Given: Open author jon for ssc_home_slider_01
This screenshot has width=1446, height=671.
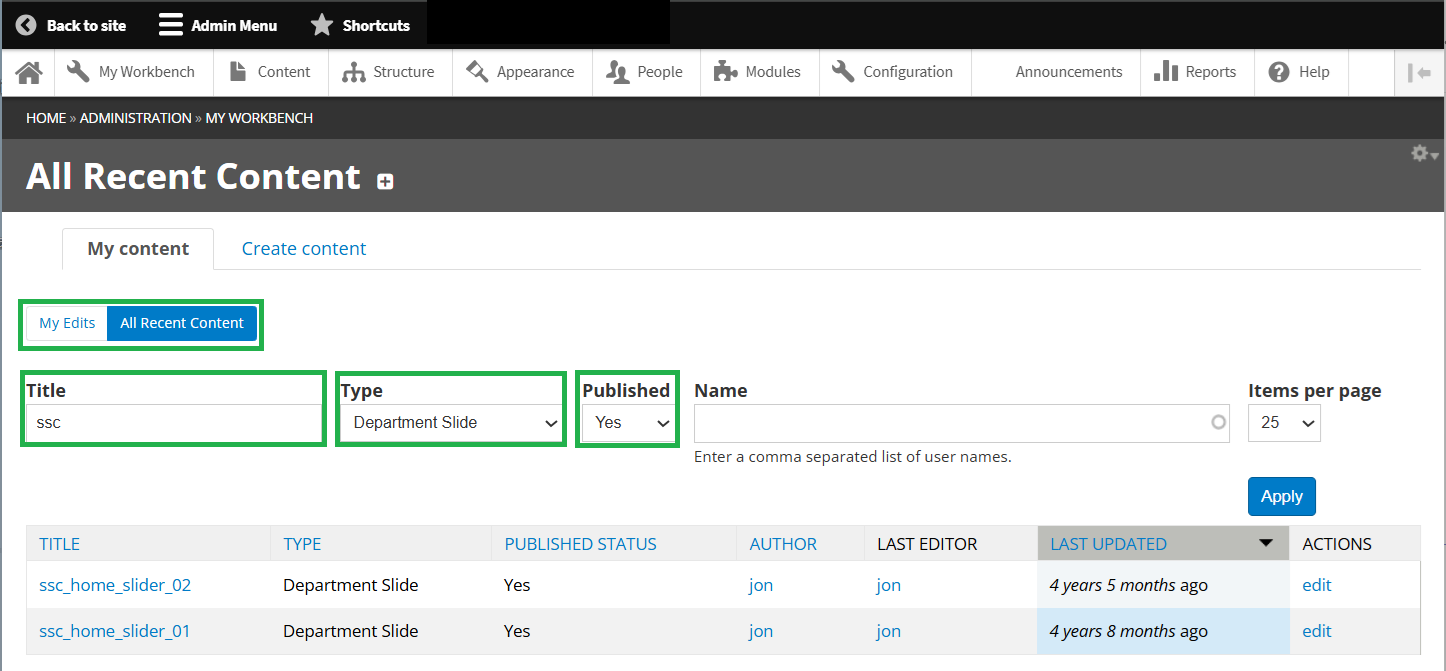Looking at the screenshot, I should click(x=761, y=631).
